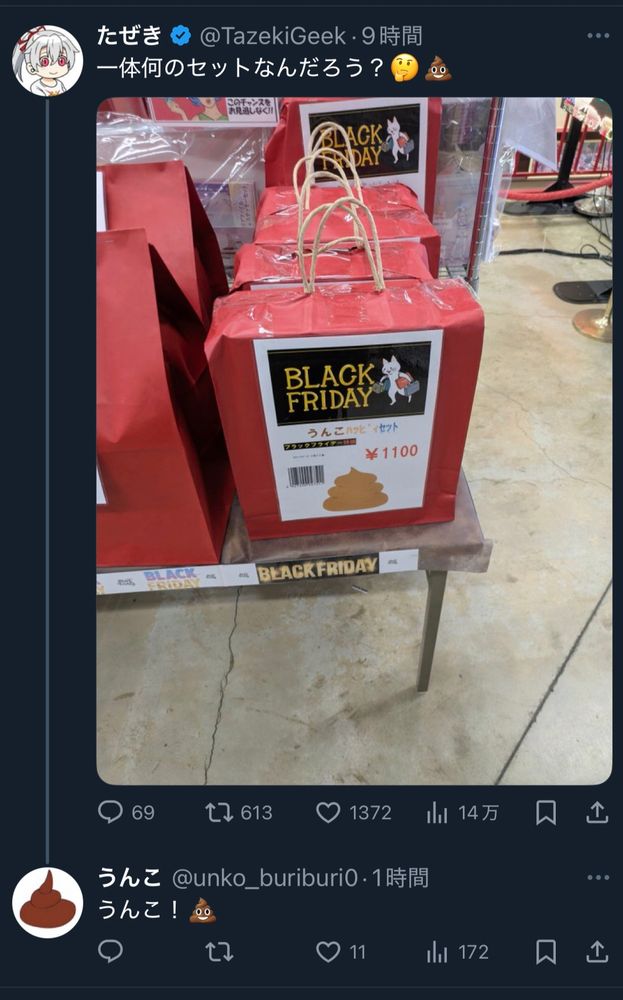This screenshot has height=1000, width=623.
Task: Open the poop avatar of うんこ
Action: click(x=47, y=902)
